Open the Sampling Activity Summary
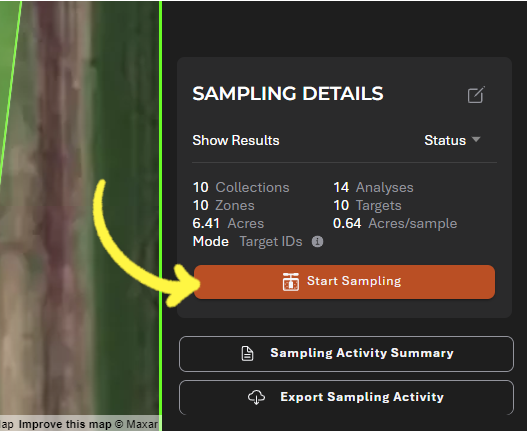This screenshot has height=432, width=528. point(346,354)
